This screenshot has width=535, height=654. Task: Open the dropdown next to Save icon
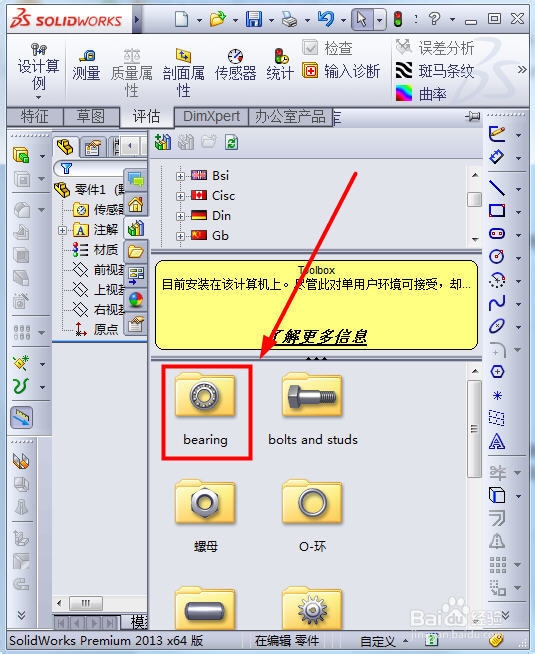click(271, 20)
